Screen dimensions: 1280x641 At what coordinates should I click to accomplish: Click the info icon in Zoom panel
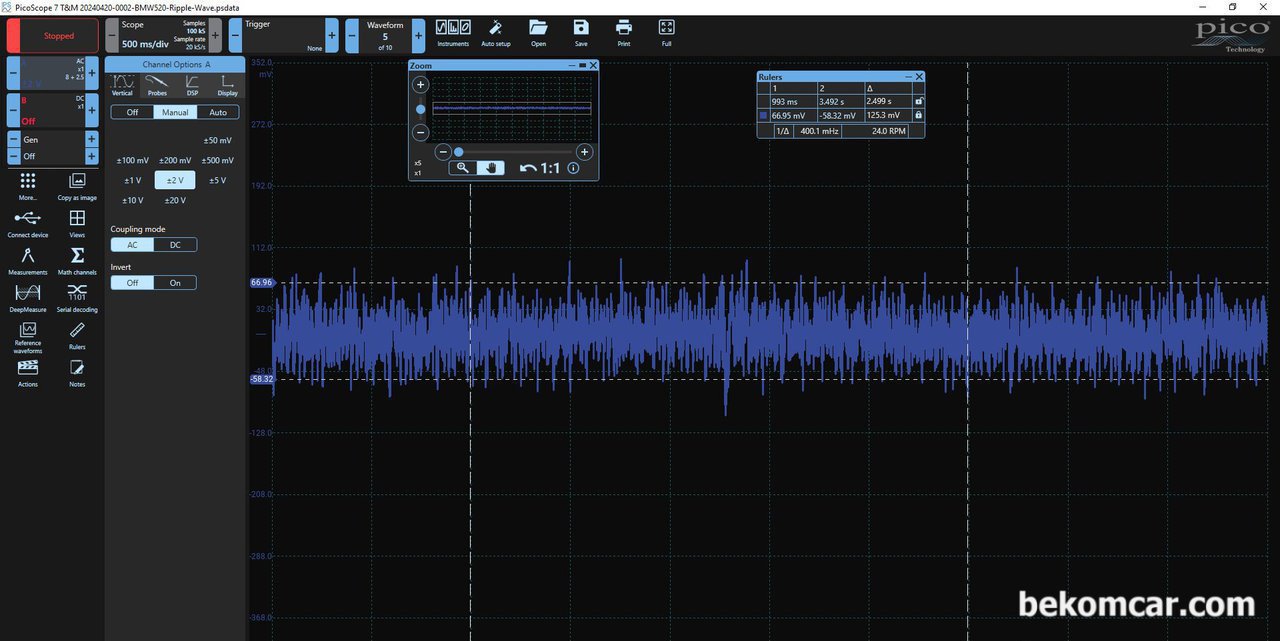tap(573, 168)
